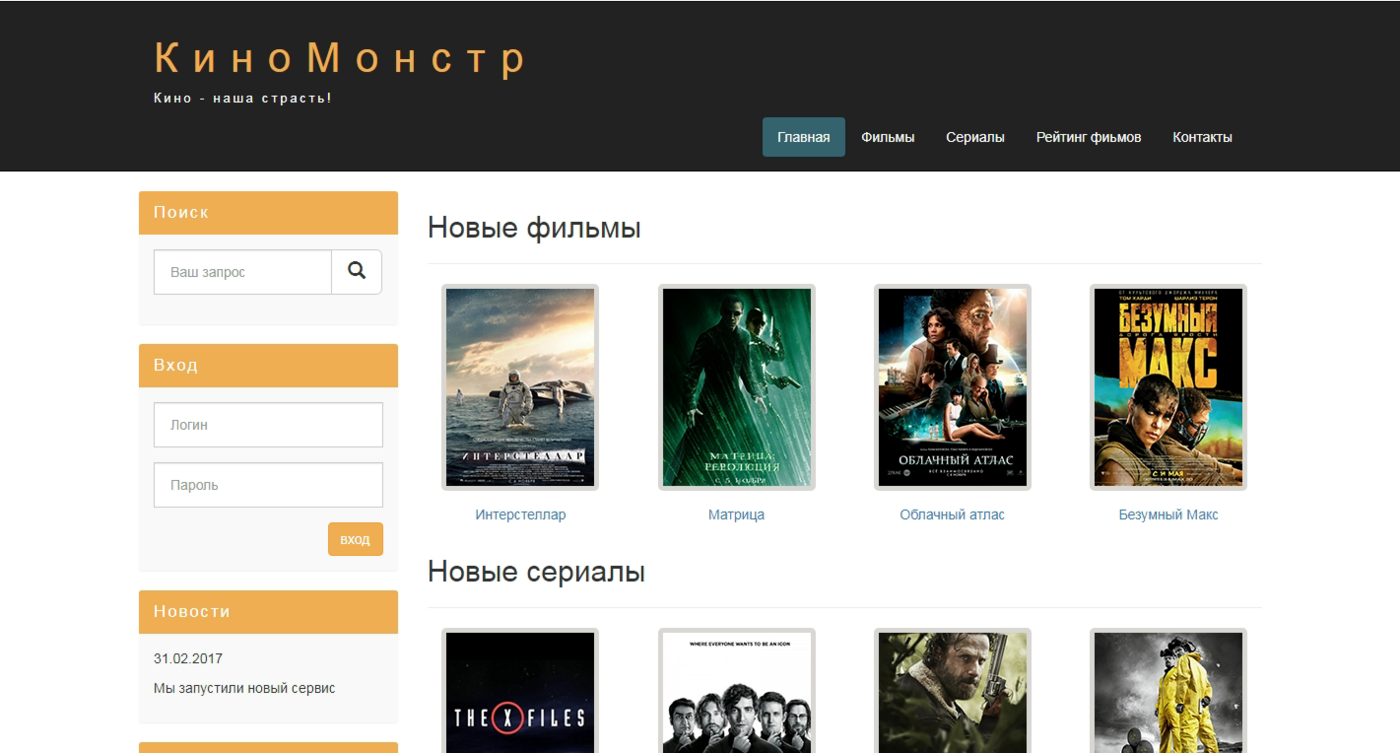Go to the Главная menu item
This screenshot has height=753, width=1400.
pos(803,137)
